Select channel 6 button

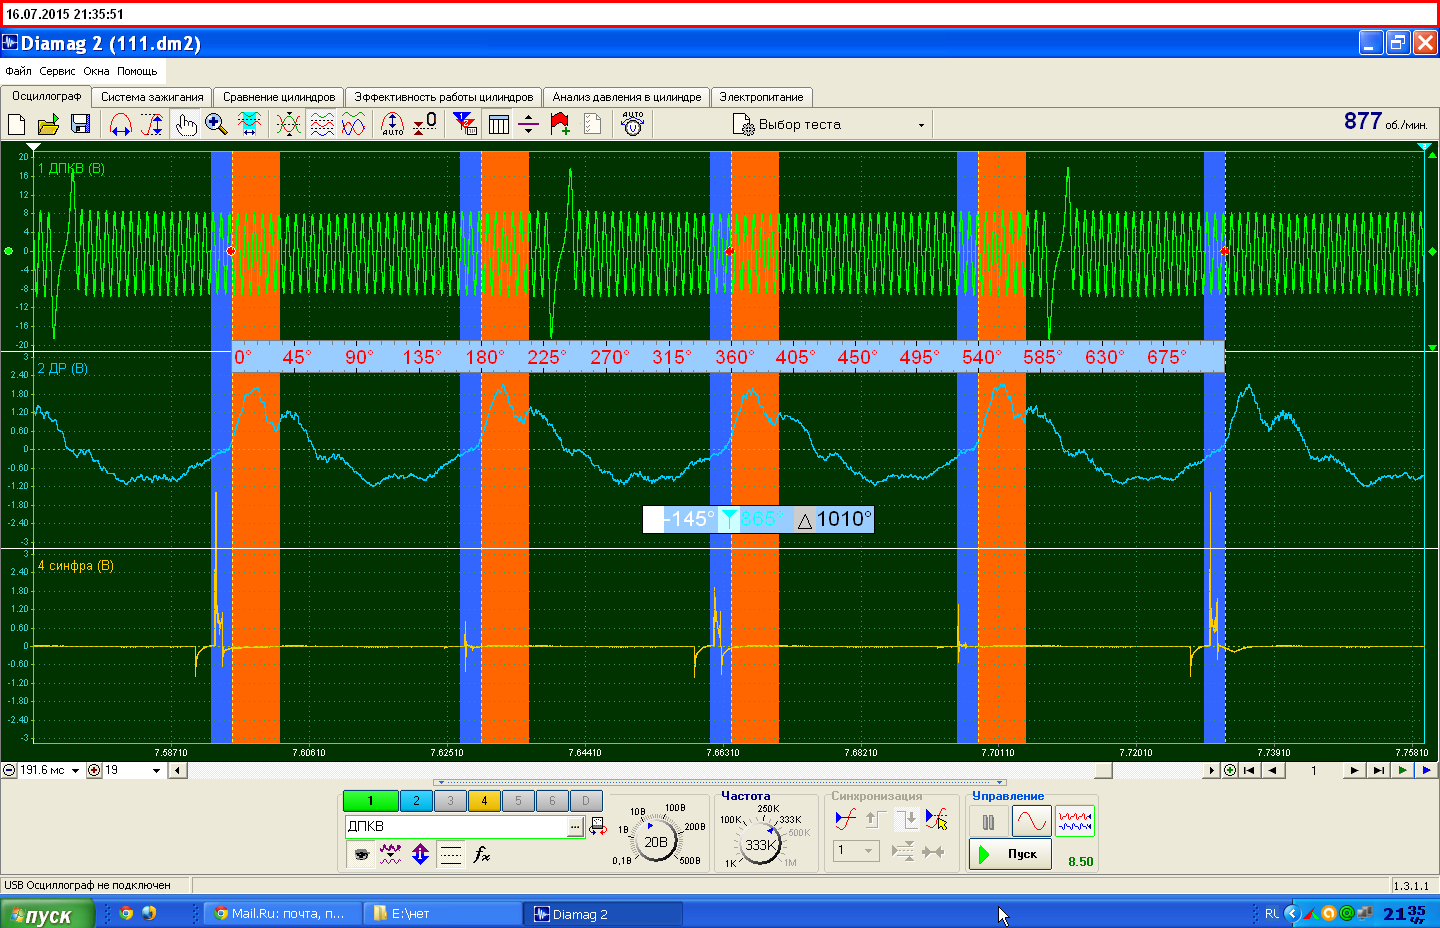pos(552,800)
